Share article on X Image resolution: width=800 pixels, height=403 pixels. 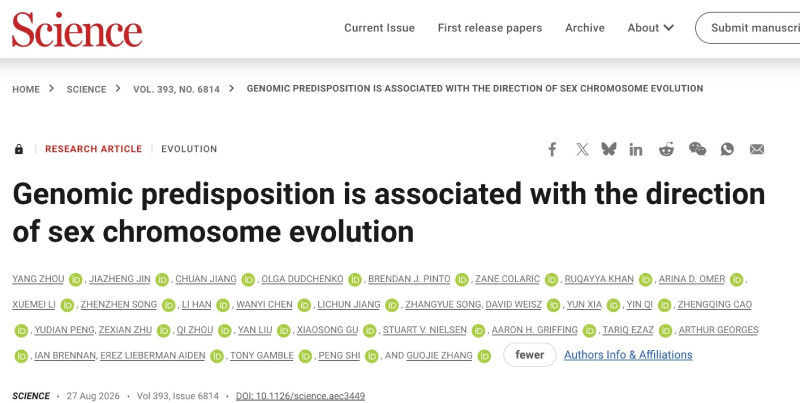[x=582, y=149]
